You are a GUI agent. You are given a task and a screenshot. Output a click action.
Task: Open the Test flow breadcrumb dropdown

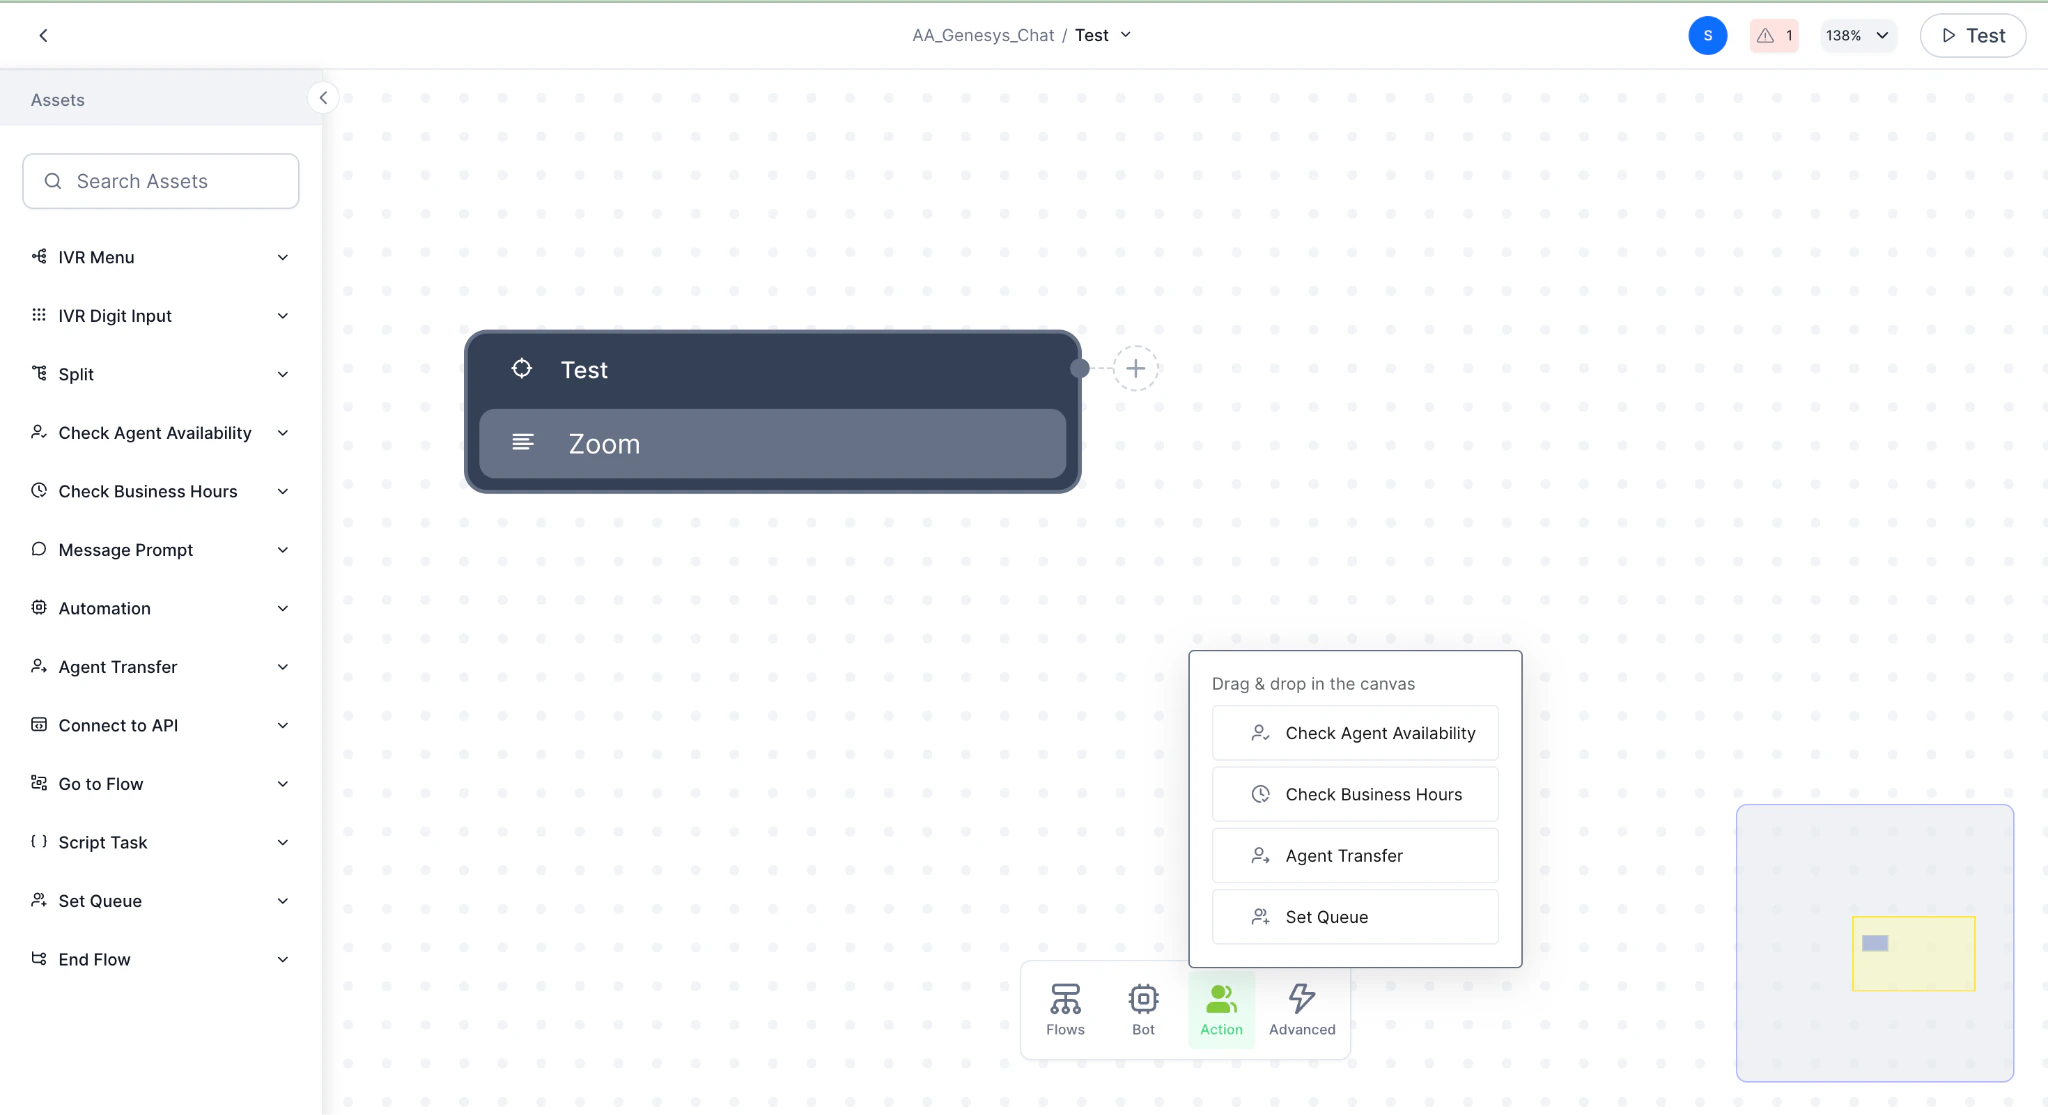pyautogui.click(x=1126, y=34)
